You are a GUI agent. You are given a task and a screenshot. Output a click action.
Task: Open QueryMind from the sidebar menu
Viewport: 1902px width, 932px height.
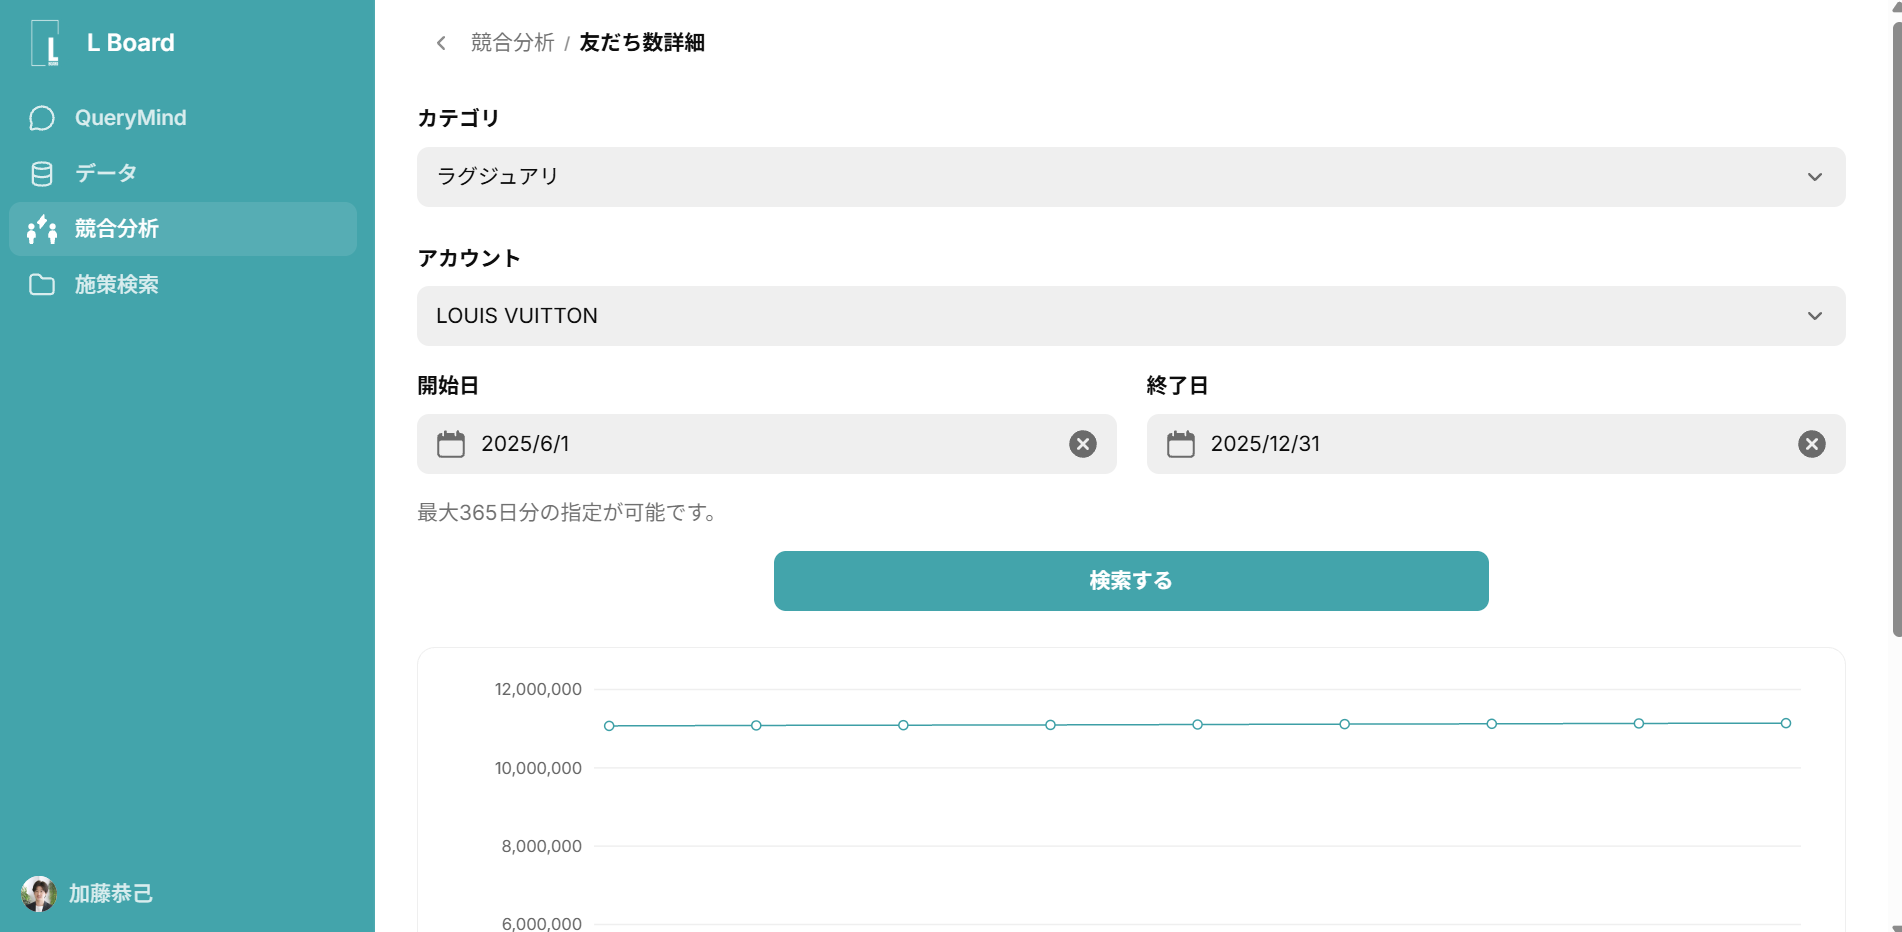[x=130, y=118]
